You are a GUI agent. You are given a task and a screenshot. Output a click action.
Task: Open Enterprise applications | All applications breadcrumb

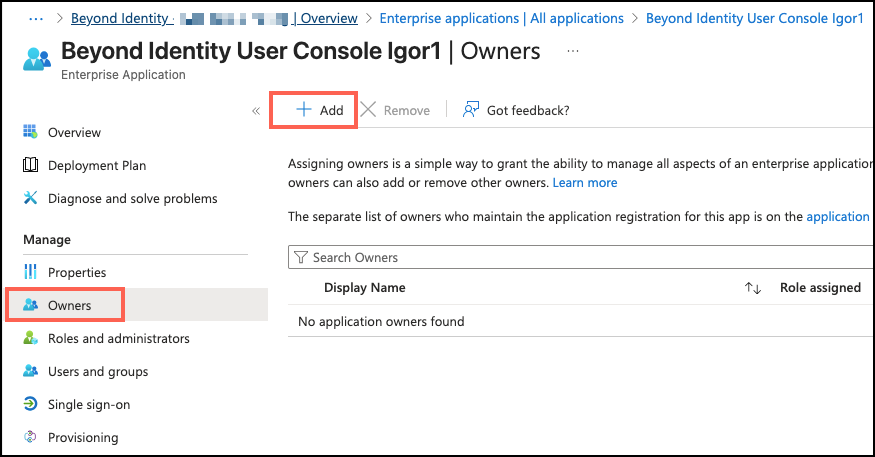click(502, 18)
